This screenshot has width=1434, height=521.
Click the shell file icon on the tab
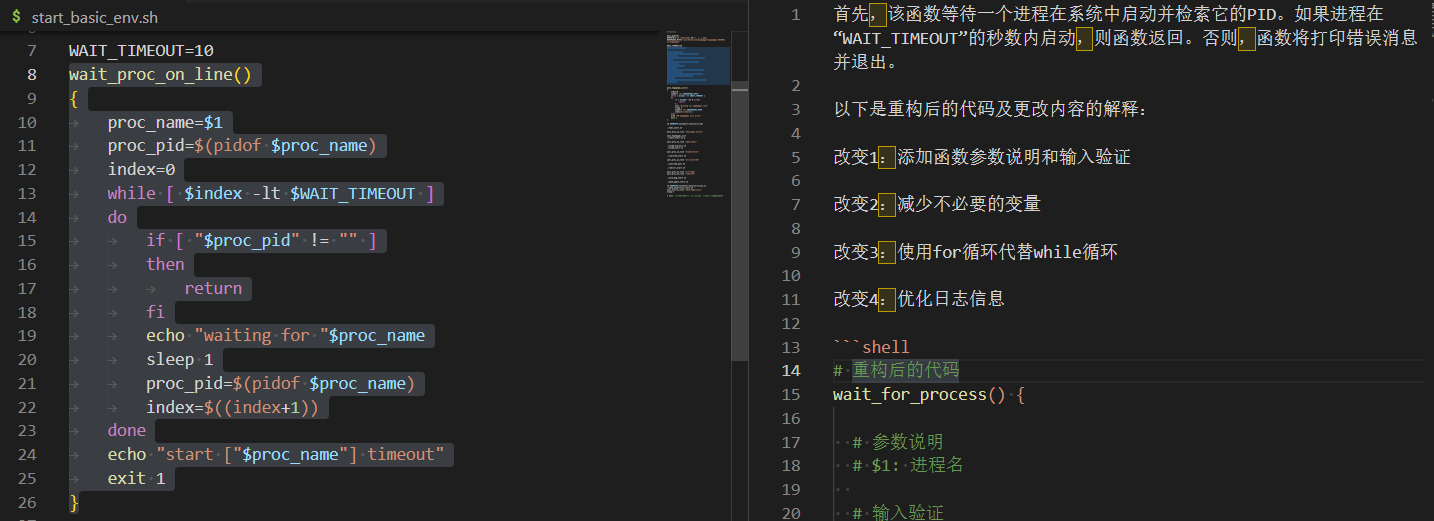[x=16, y=17]
